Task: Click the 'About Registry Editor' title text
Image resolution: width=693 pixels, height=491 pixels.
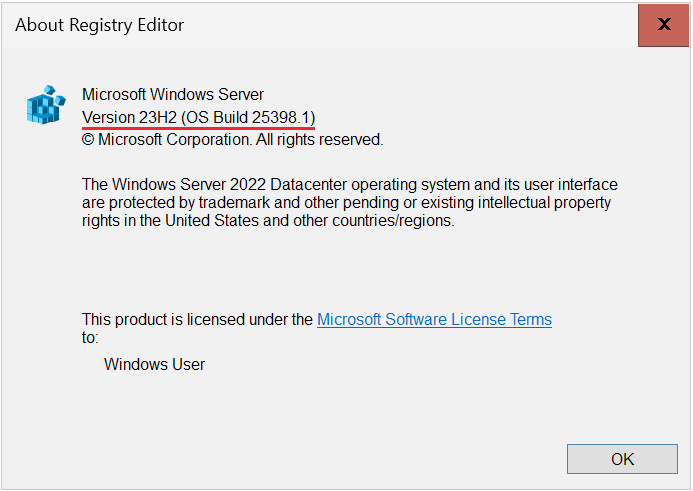Action: click(x=99, y=25)
